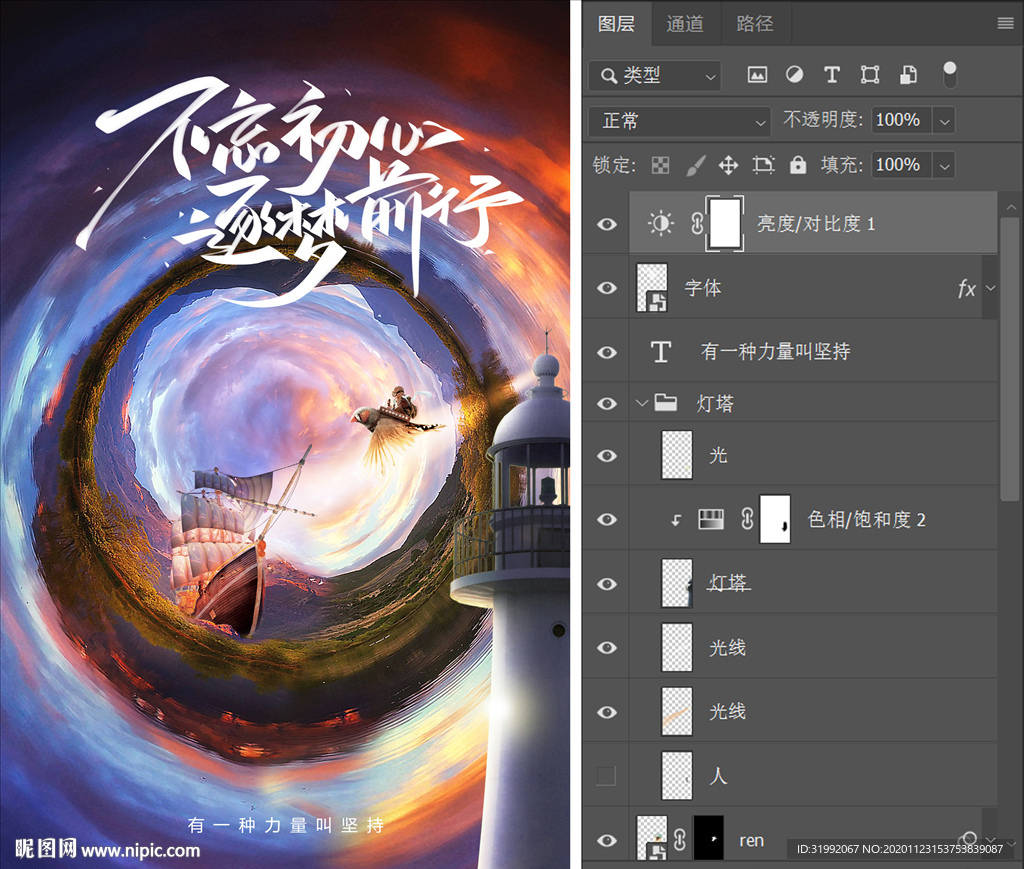Click the 不透明度 100% value field
Screen dimensions: 1024x869
pos(901,120)
